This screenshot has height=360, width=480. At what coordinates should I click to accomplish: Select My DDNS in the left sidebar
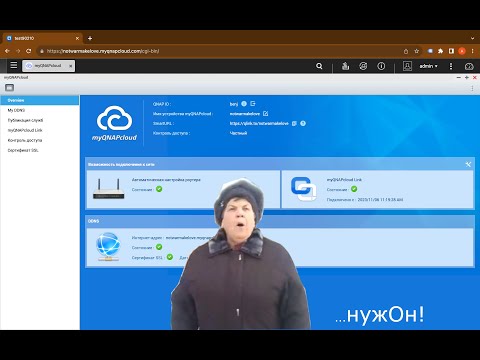tap(40, 110)
